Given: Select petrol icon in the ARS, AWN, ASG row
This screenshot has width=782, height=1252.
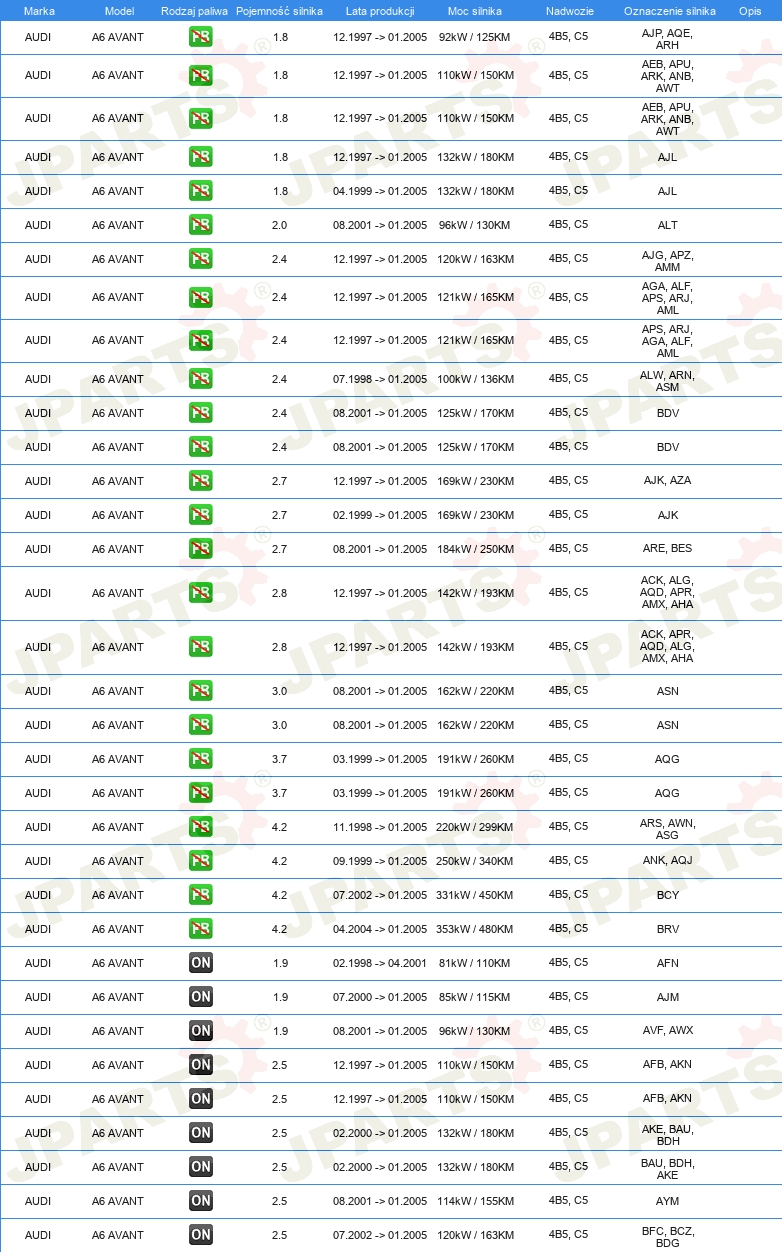Looking at the screenshot, I should 200,827.
